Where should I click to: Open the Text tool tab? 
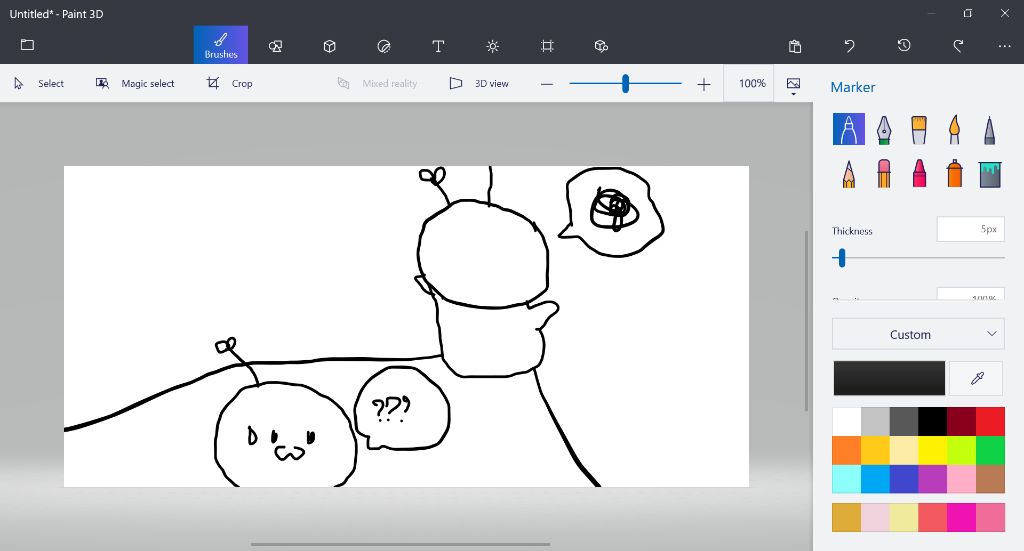(x=438, y=46)
